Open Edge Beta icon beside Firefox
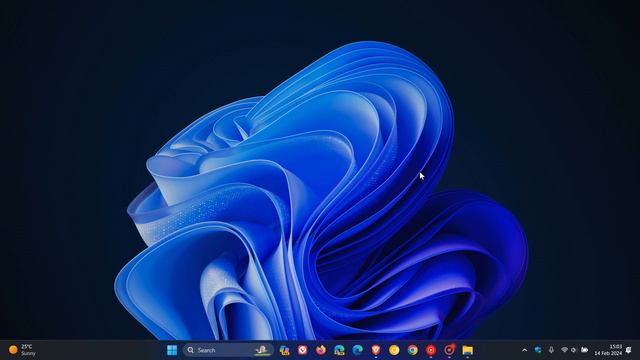640x360 pixels. pyautogui.click(x=339, y=350)
